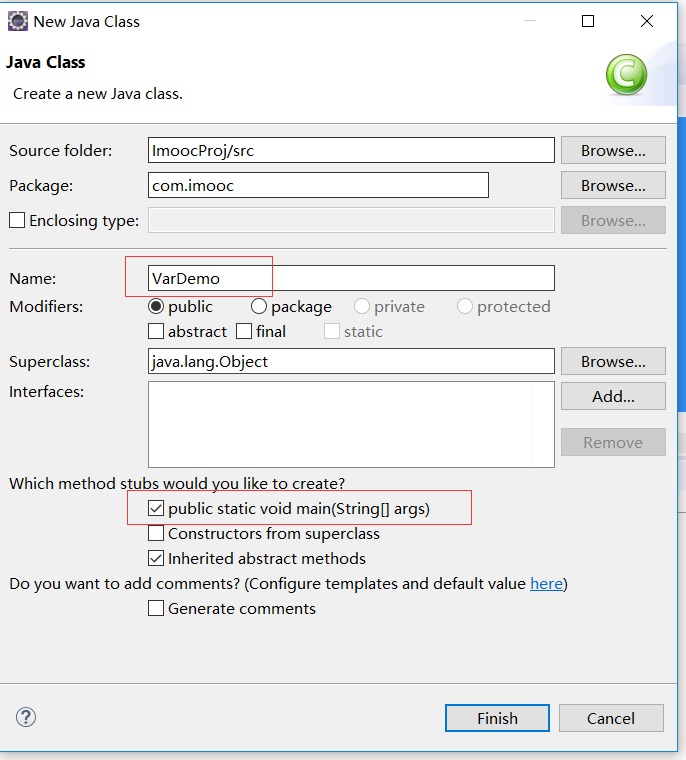Click inside the Interfaces list box
Image resolution: width=686 pixels, height=760 pixels.
351,425
